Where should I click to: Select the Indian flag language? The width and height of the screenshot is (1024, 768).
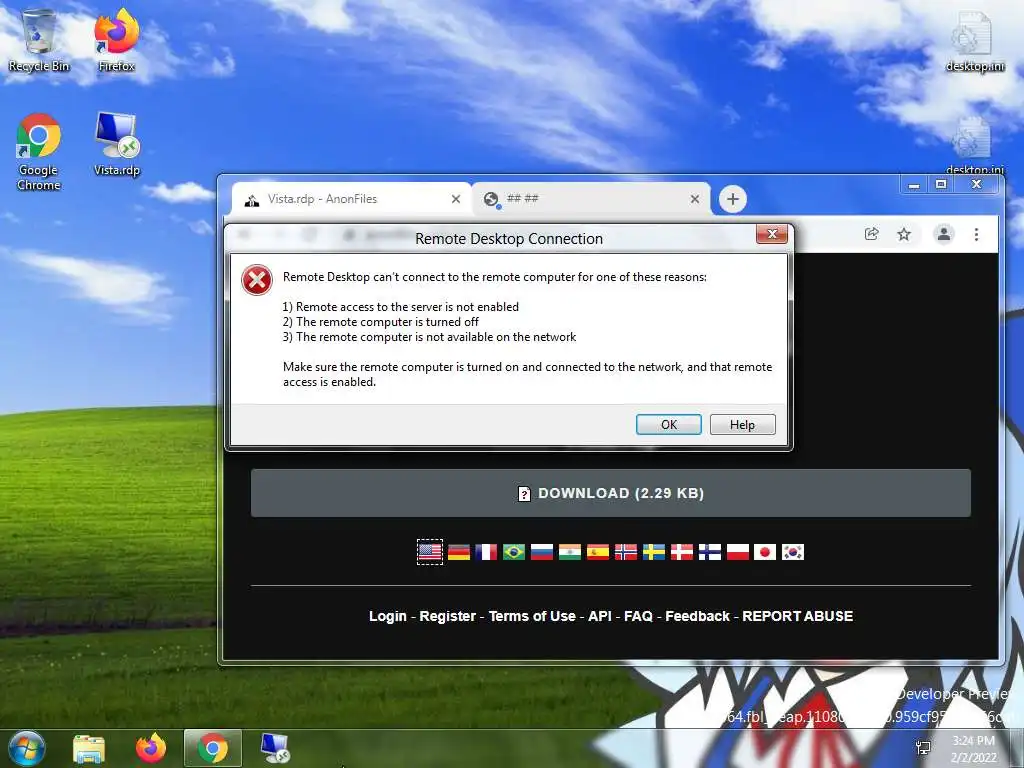[569, 552]
